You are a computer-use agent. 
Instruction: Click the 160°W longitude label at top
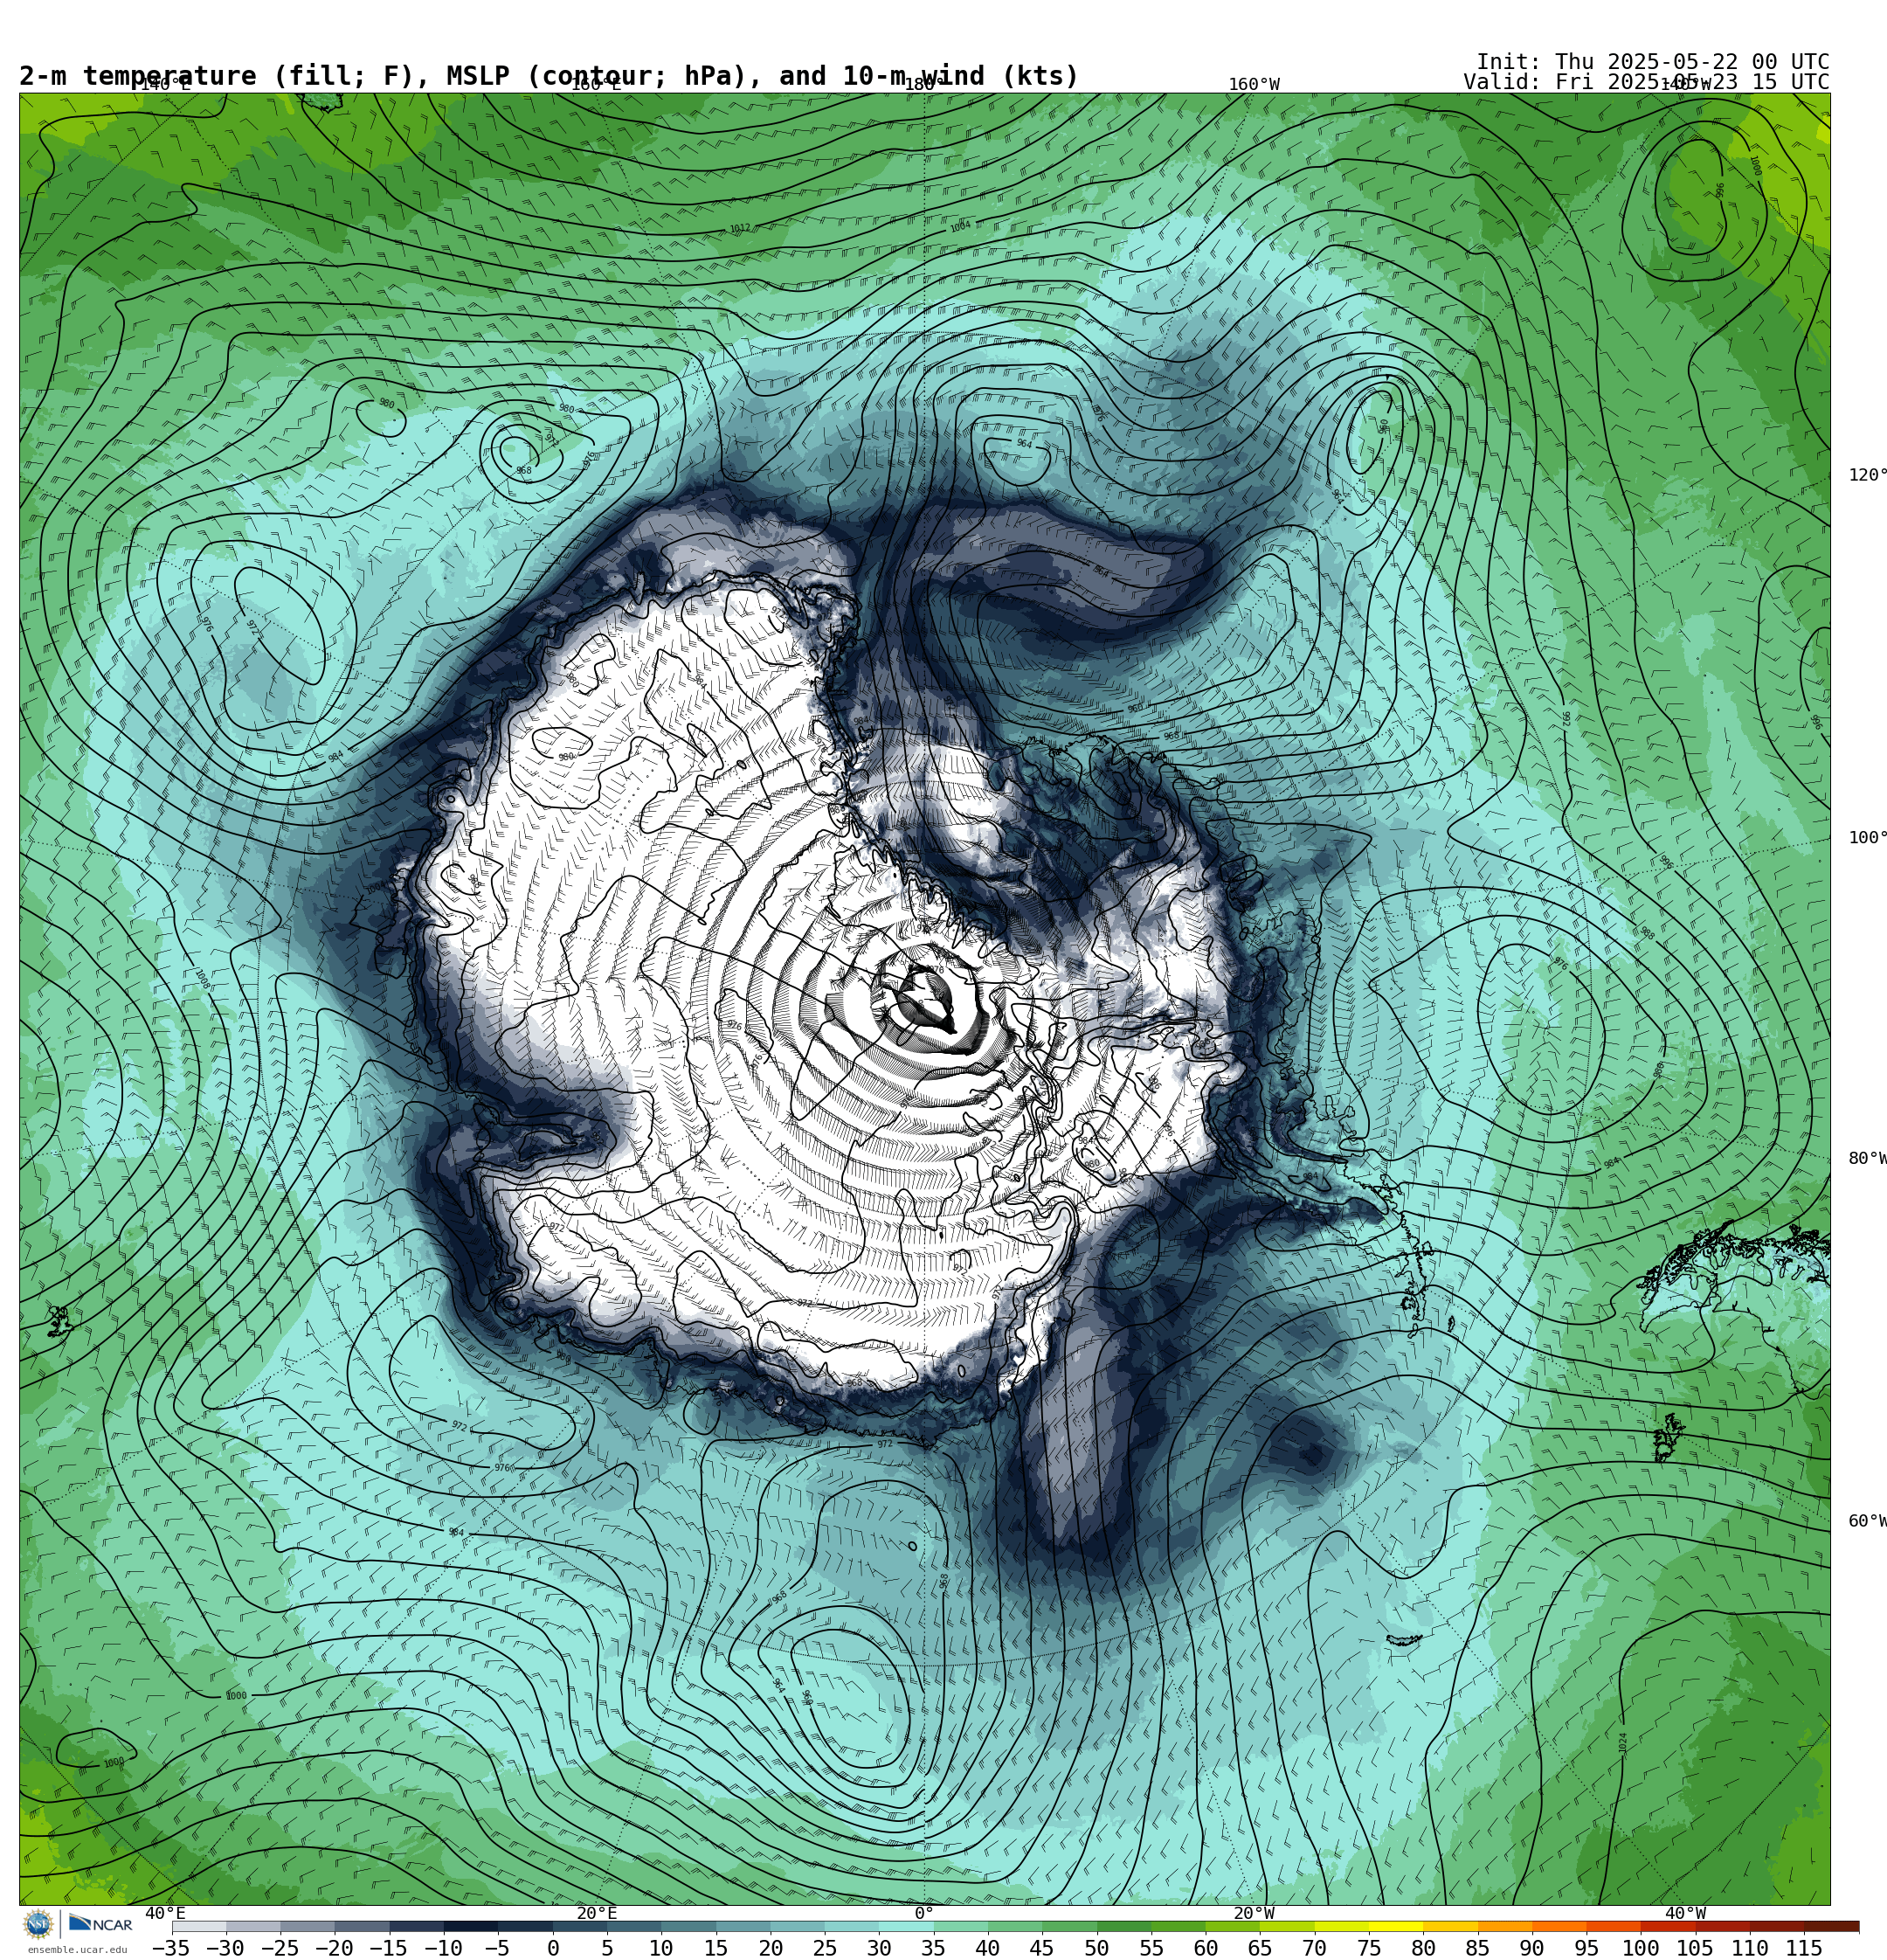click(1254, 85)
